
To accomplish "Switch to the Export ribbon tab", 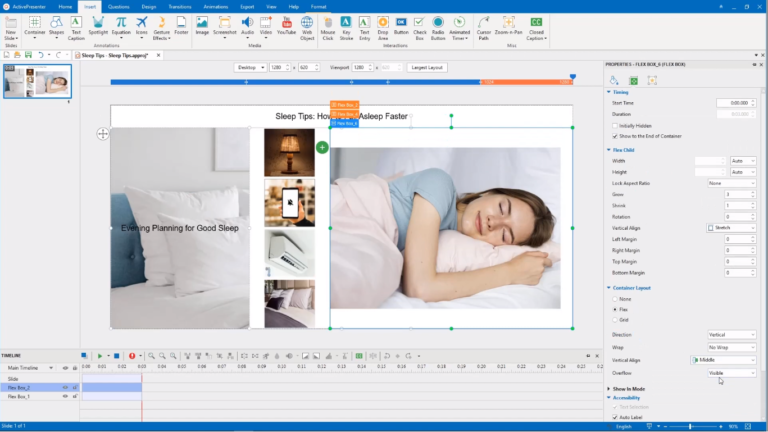I will coord(247,7).
